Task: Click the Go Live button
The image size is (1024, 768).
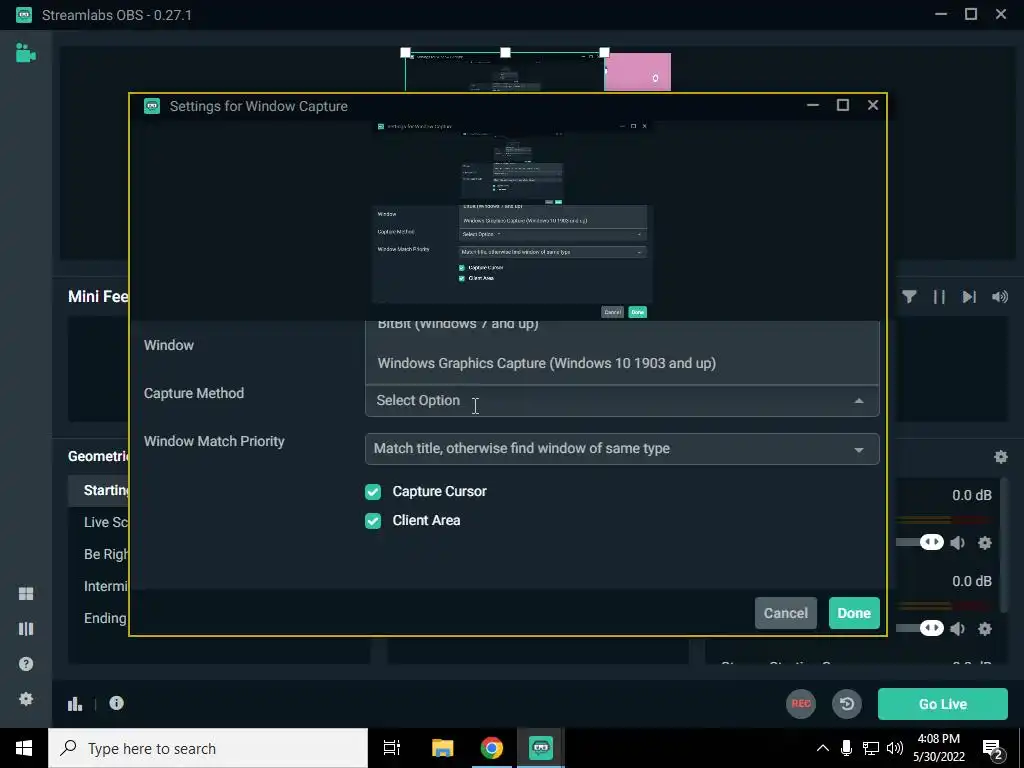Action: pyautogui.click(x=942, y=704)
